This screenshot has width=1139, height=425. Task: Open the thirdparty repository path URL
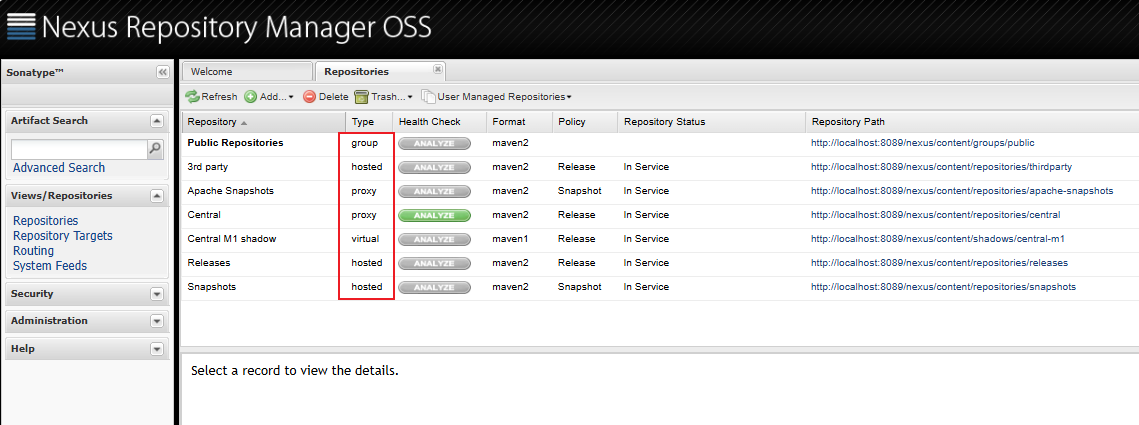point(941,167)
